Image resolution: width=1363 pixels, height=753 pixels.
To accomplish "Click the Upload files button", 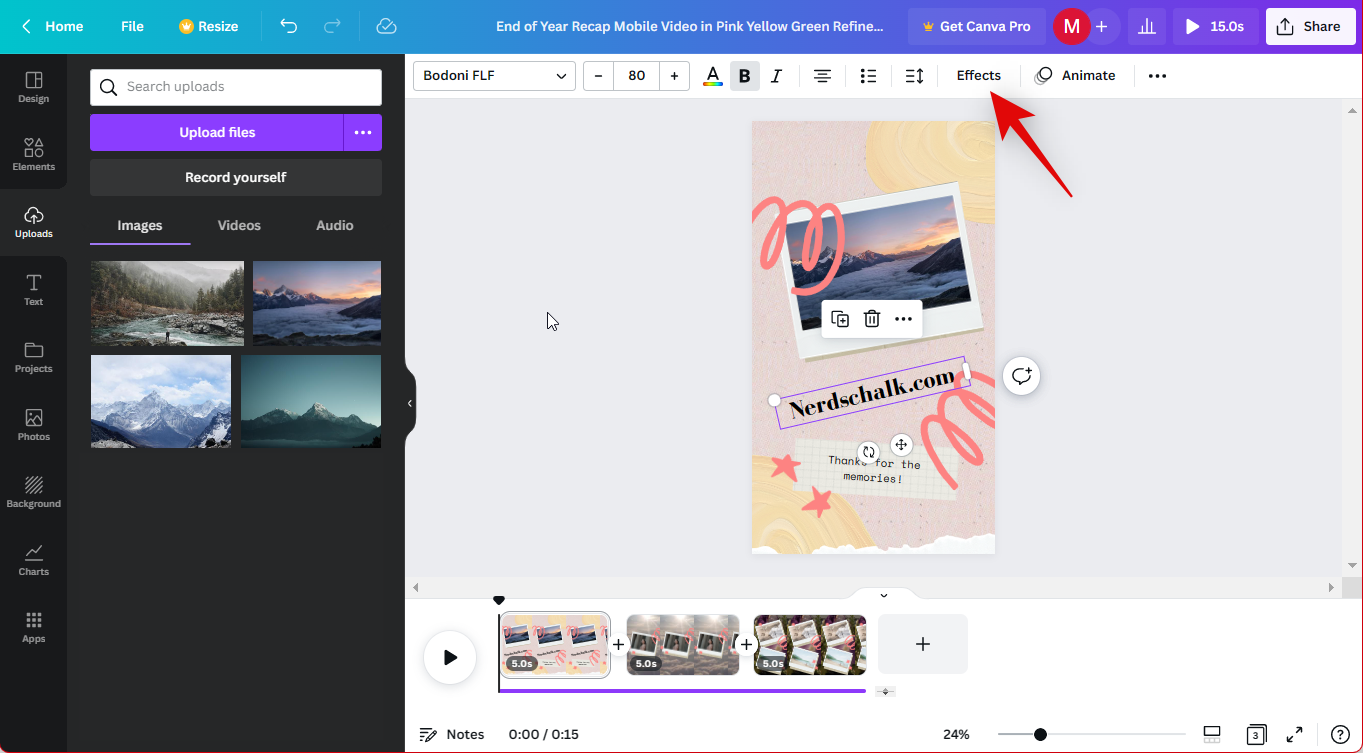I will pyautogui.click(x=217, y=132).
